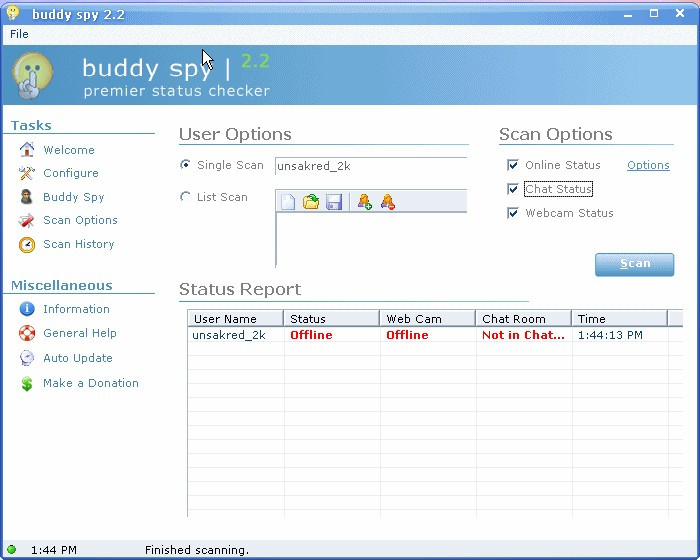Click the save list floppy icon
This screenshot has height=560, width=700.
point(334,202)
